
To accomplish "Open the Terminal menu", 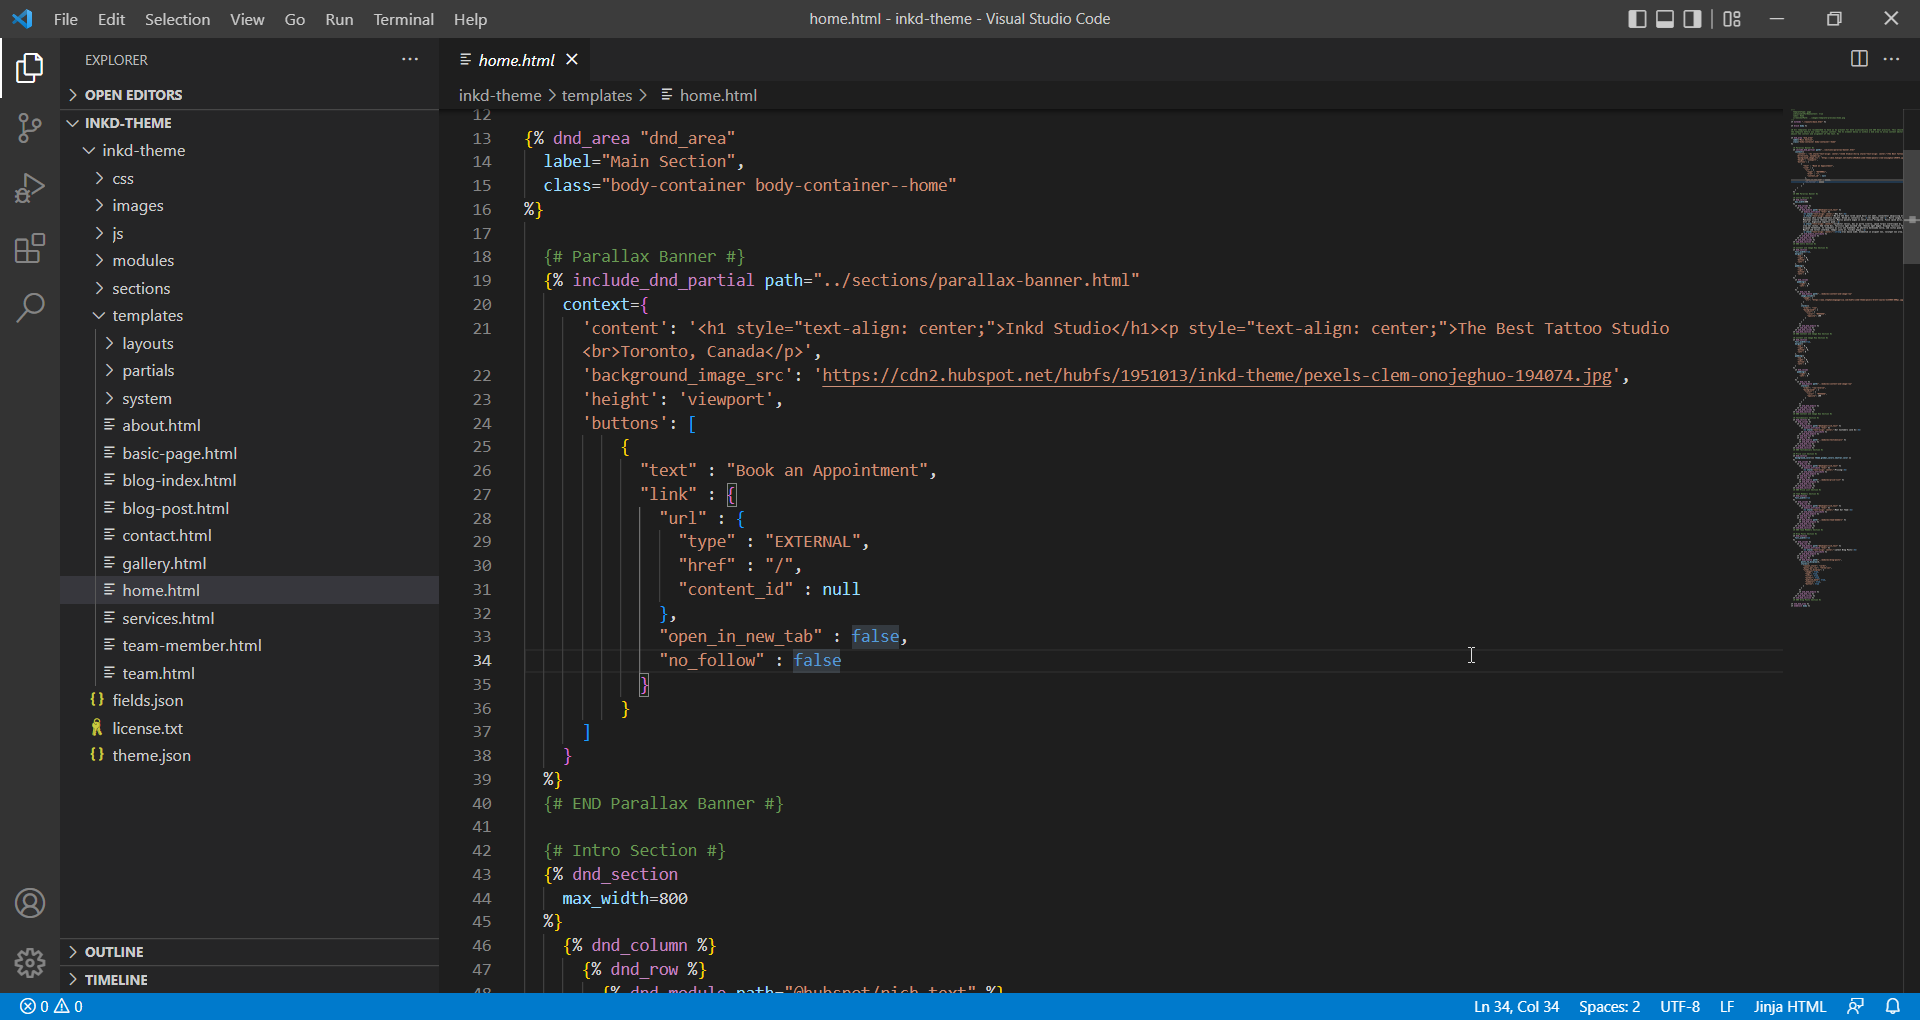I will [x=403, y=19].
